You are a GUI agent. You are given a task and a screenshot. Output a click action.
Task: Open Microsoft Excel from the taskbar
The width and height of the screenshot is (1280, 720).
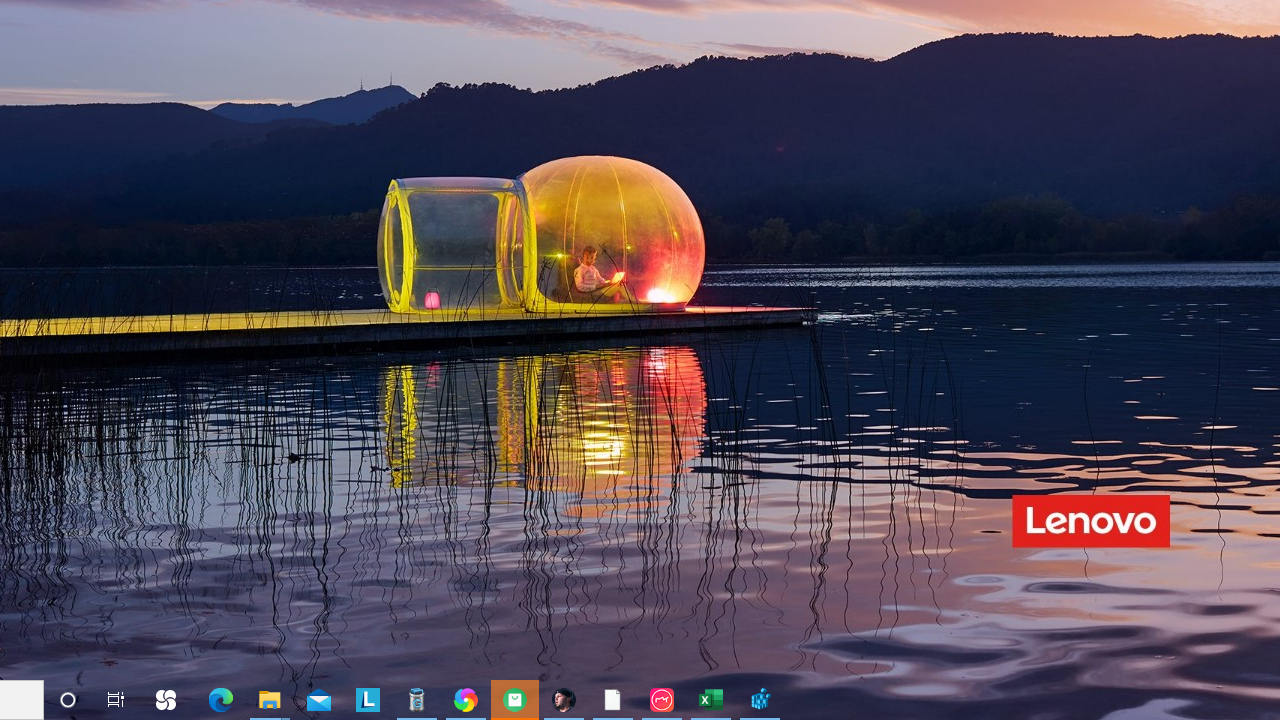tap(711, 700)
